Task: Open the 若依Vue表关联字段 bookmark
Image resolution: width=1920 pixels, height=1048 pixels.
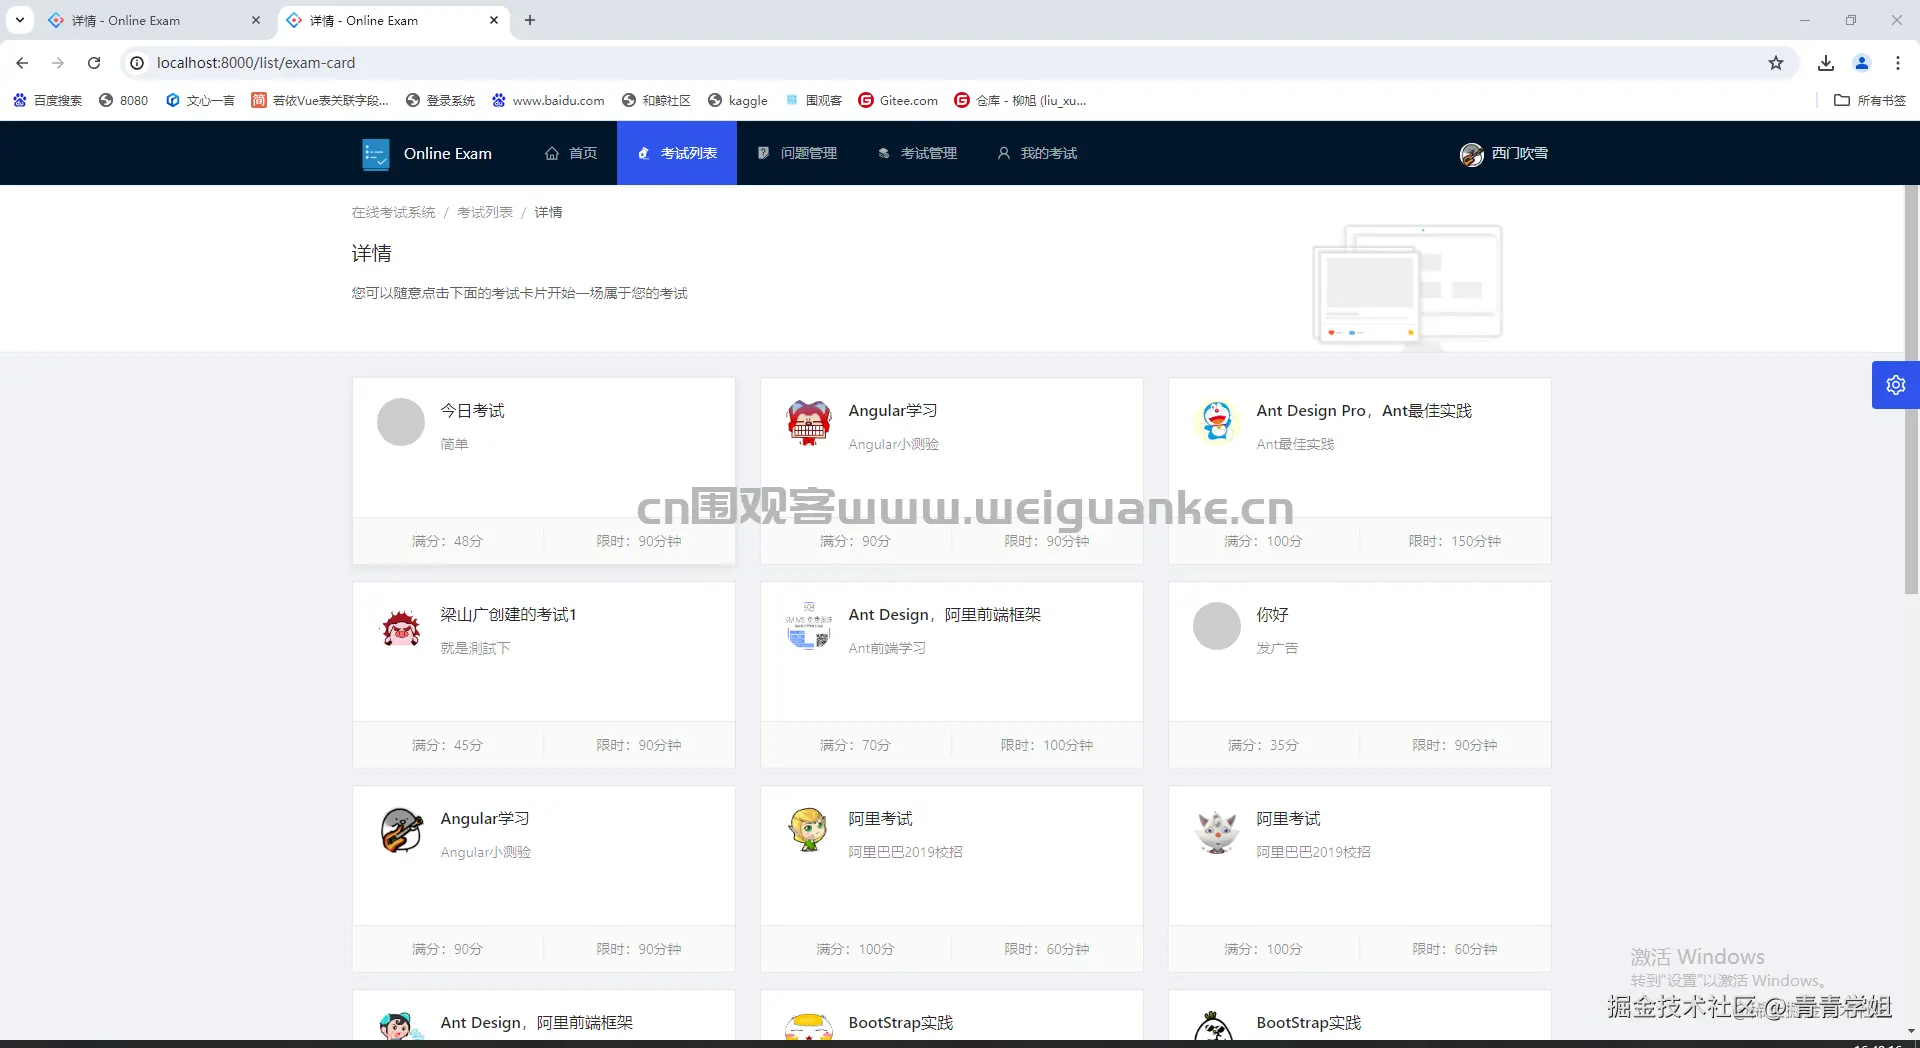Action: [x=320, y=100]
